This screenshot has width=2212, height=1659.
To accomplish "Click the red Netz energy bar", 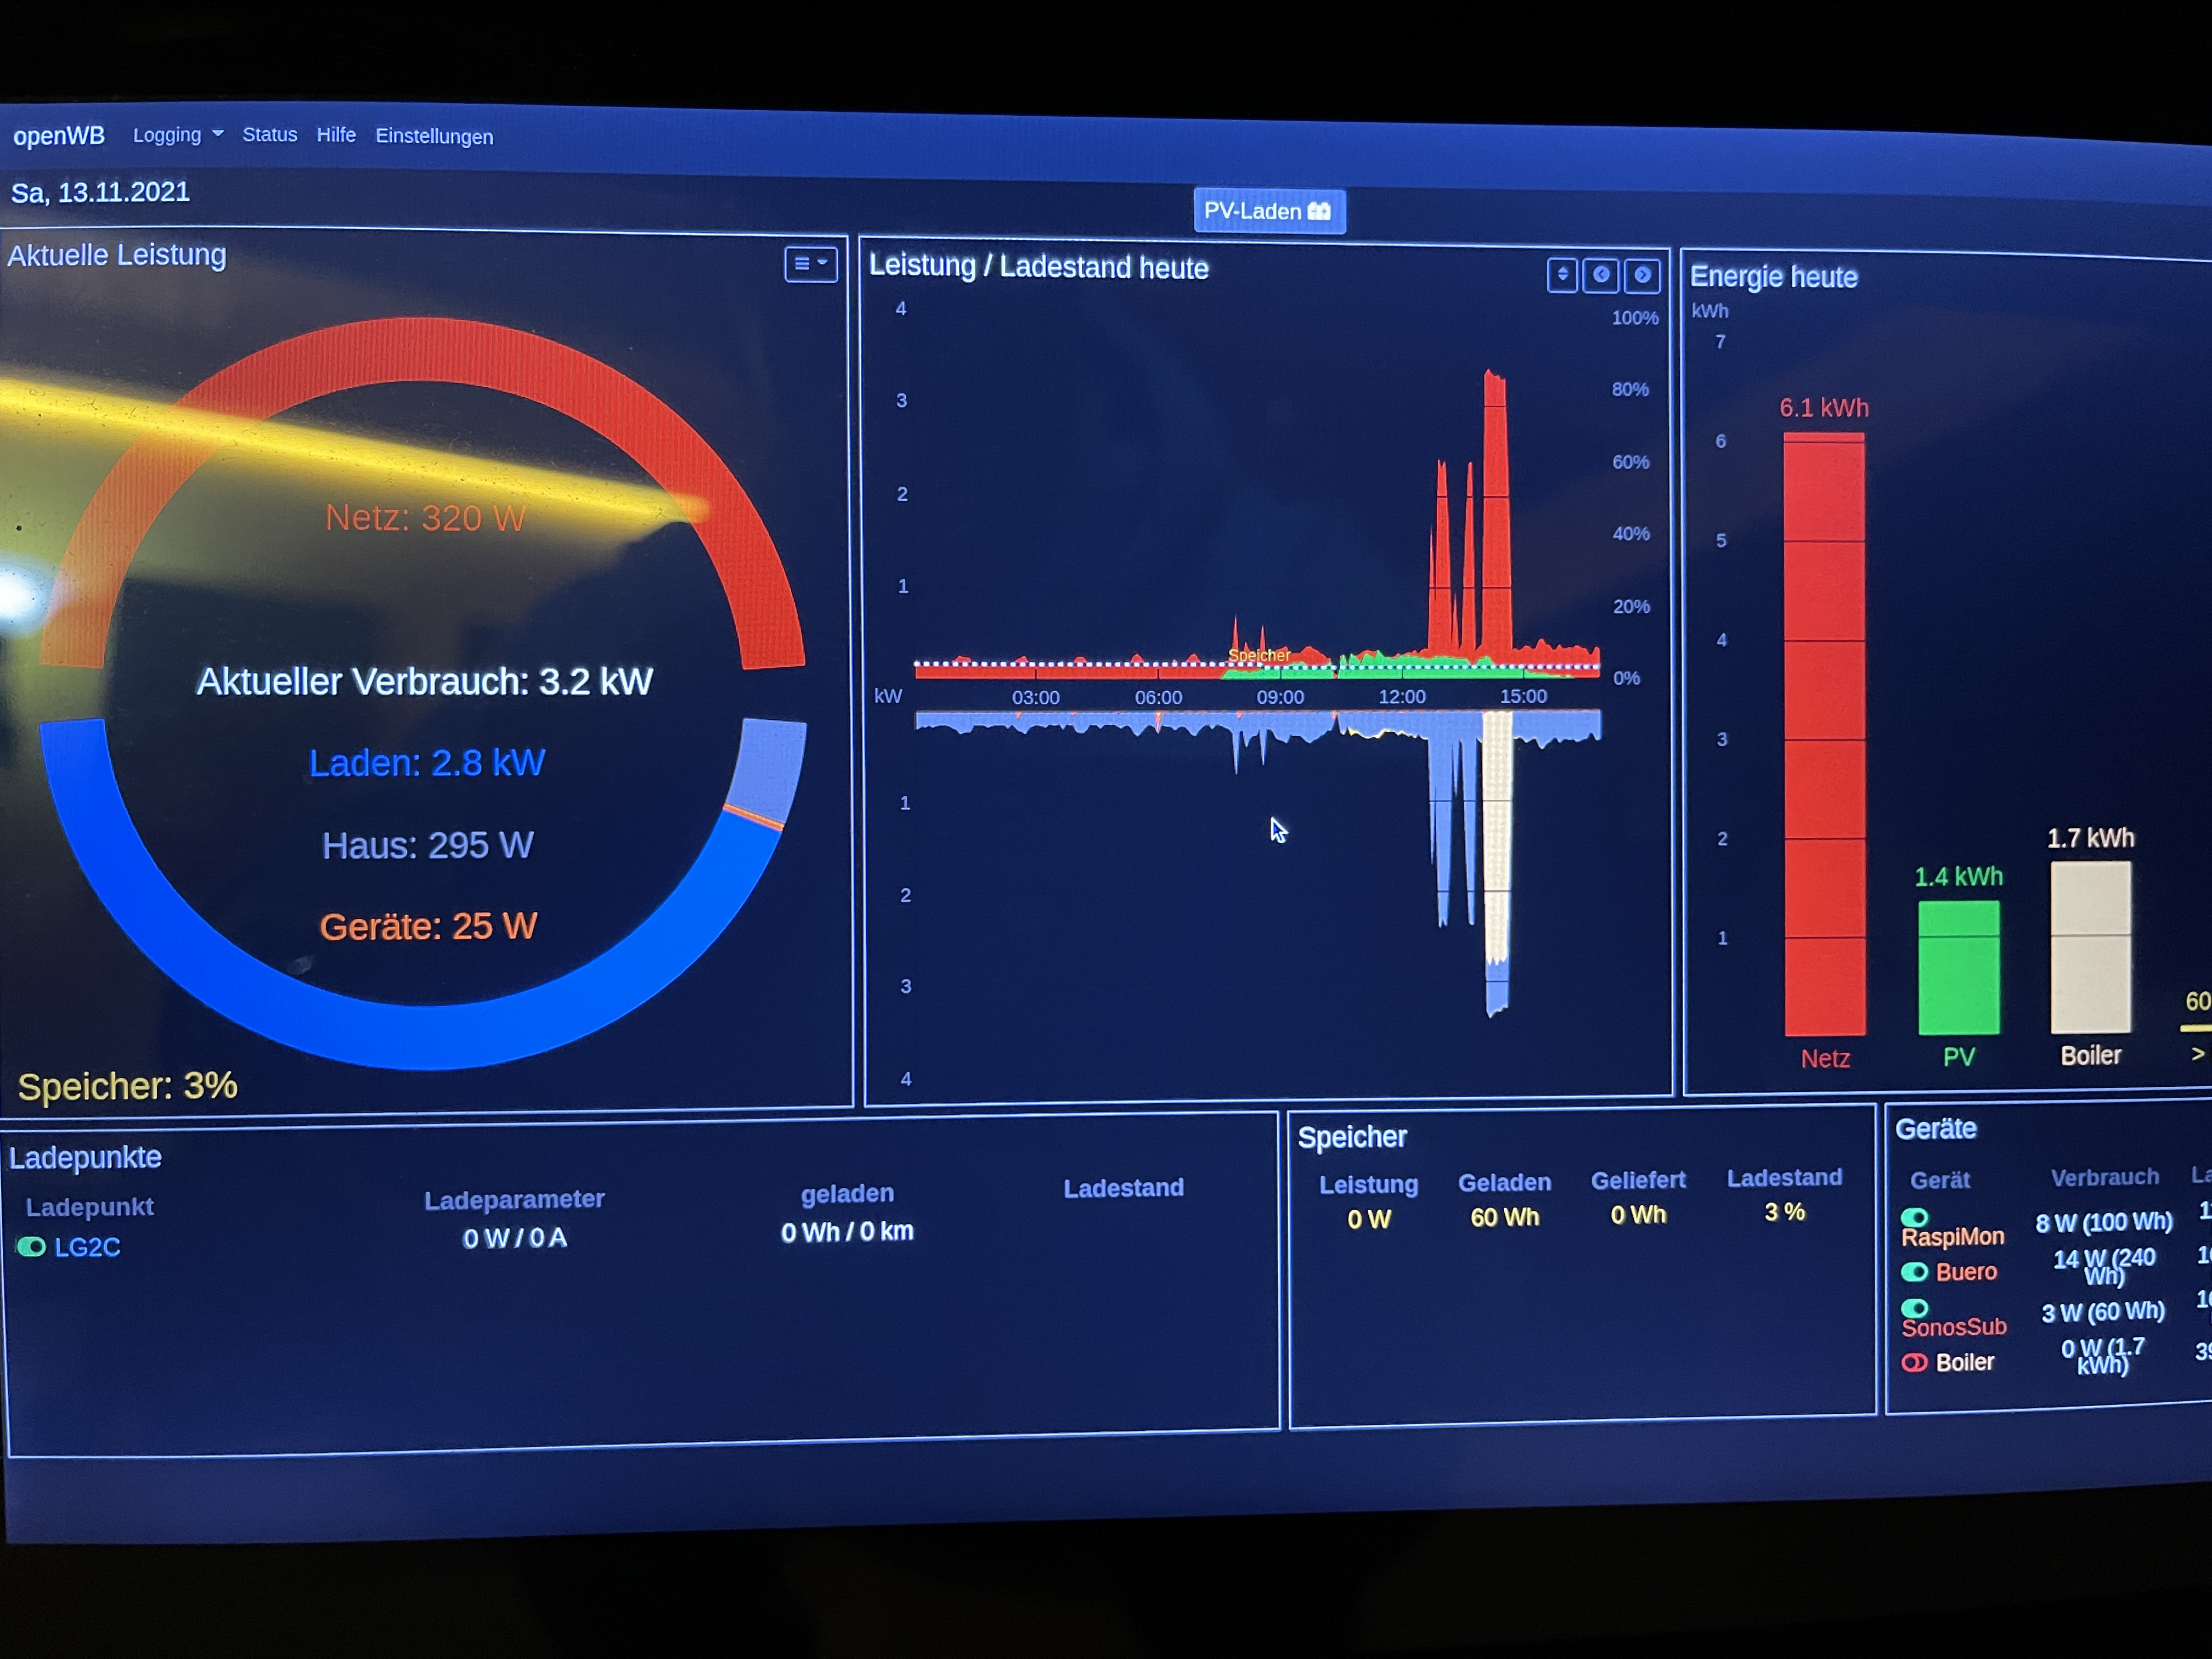I will click(1824, 735).
